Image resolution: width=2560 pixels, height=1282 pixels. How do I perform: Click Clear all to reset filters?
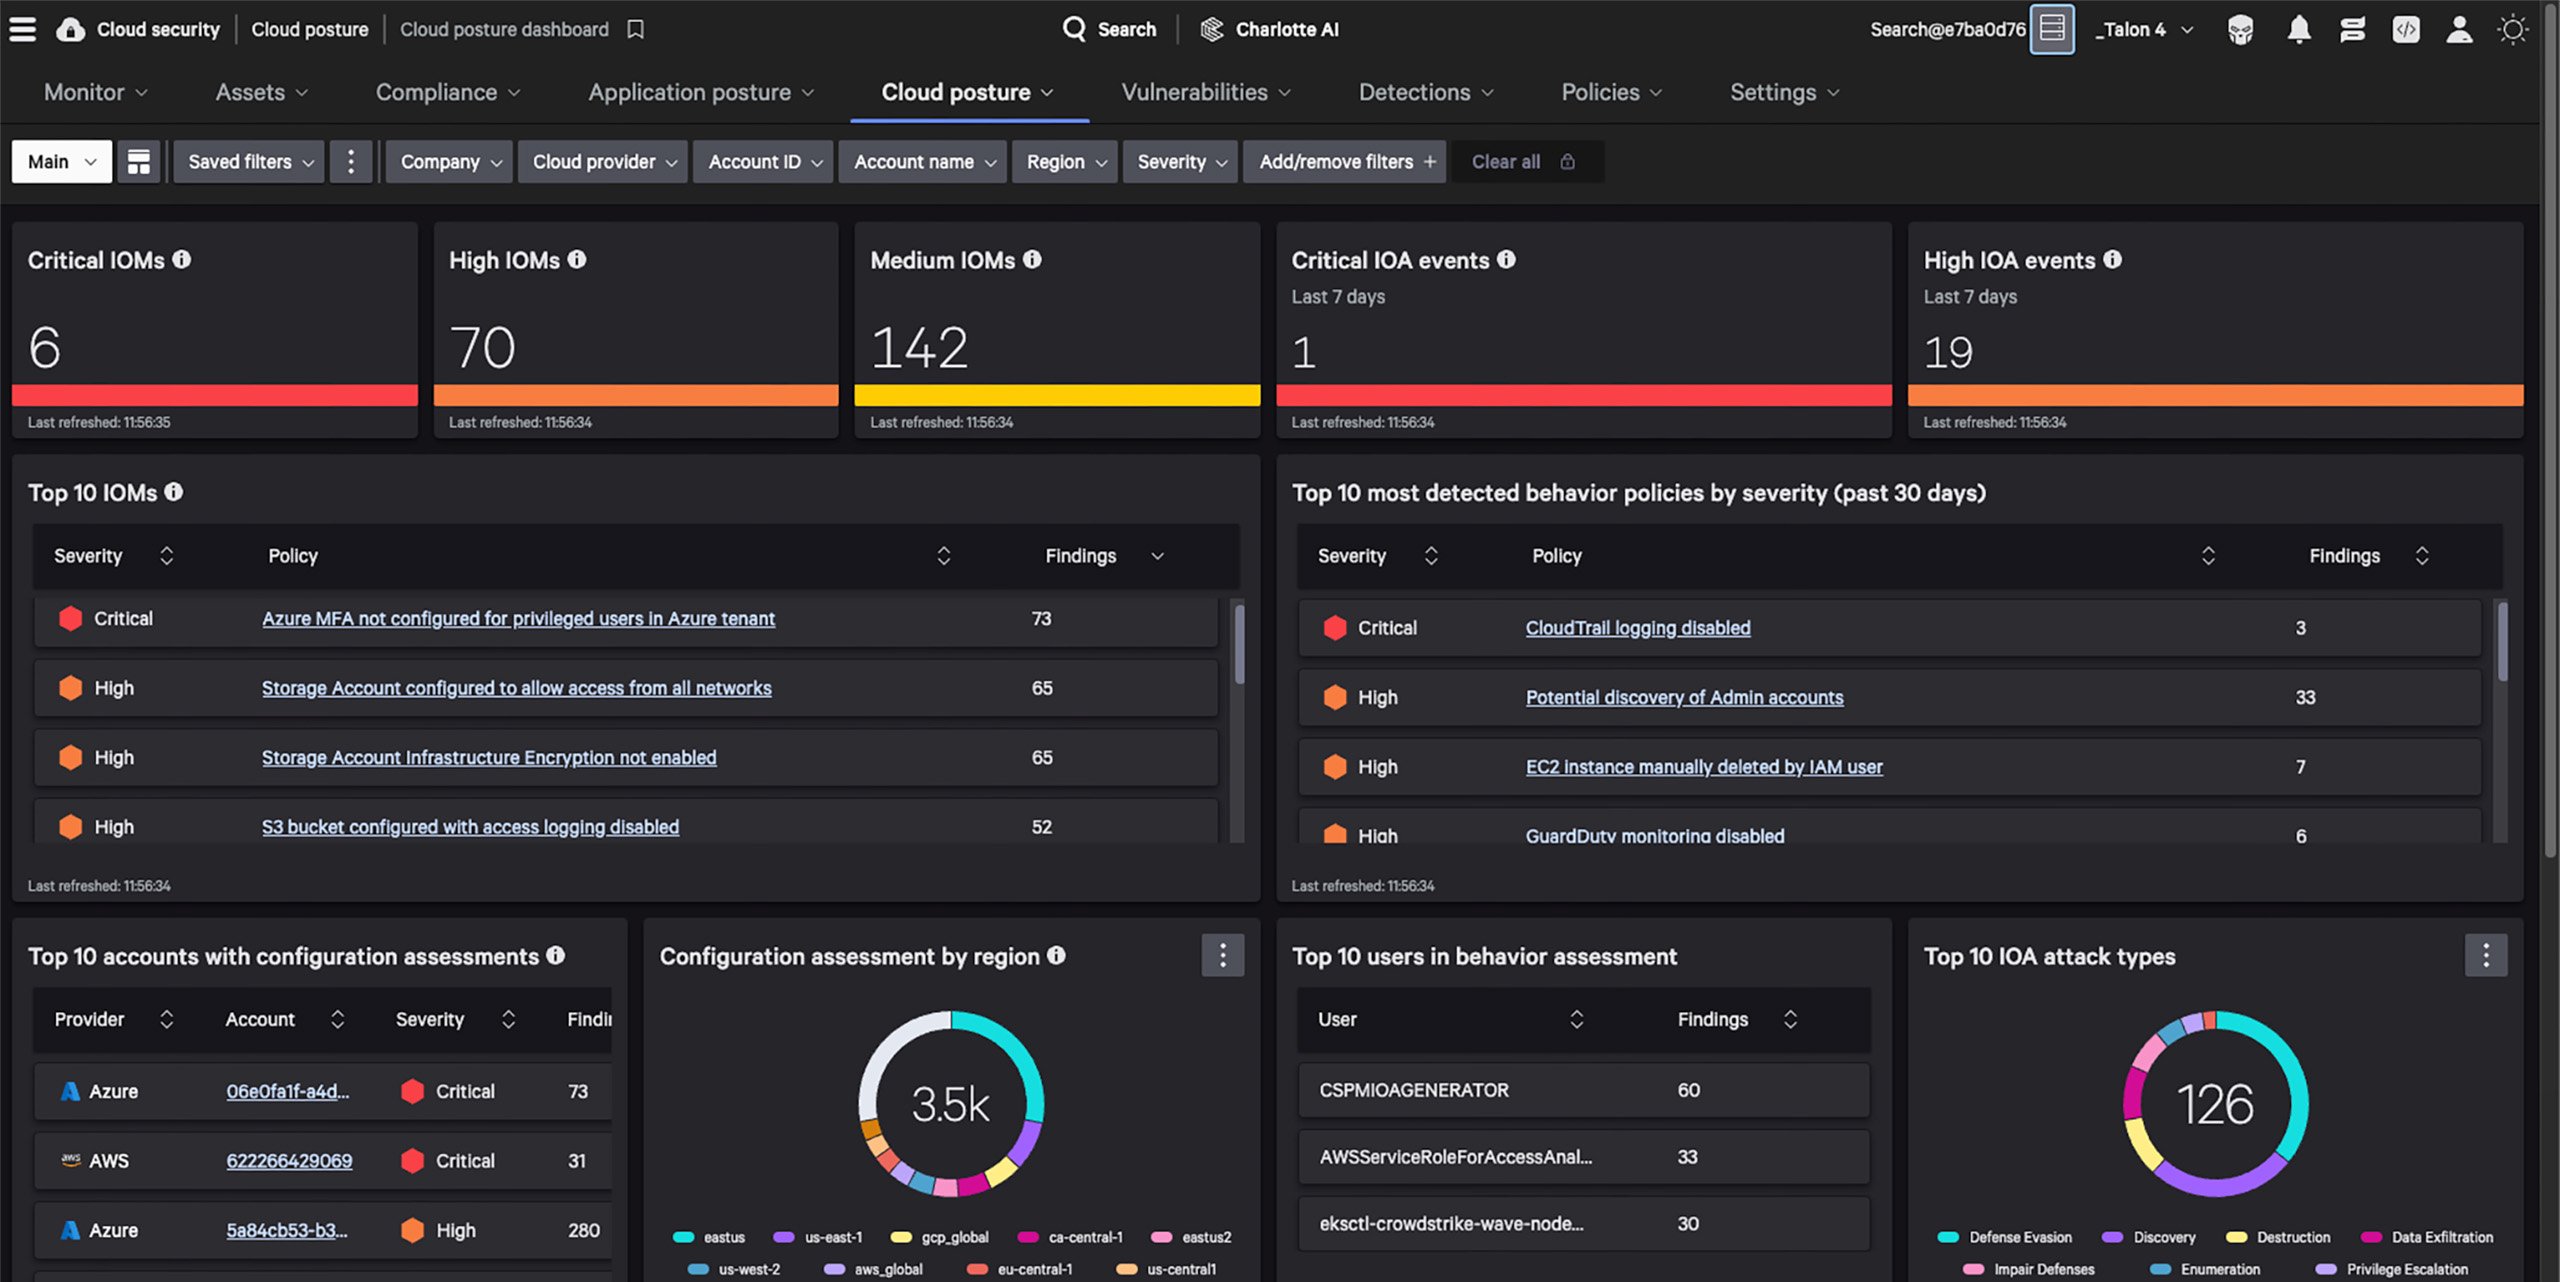pyautogui.click(x=1506, y=161)
